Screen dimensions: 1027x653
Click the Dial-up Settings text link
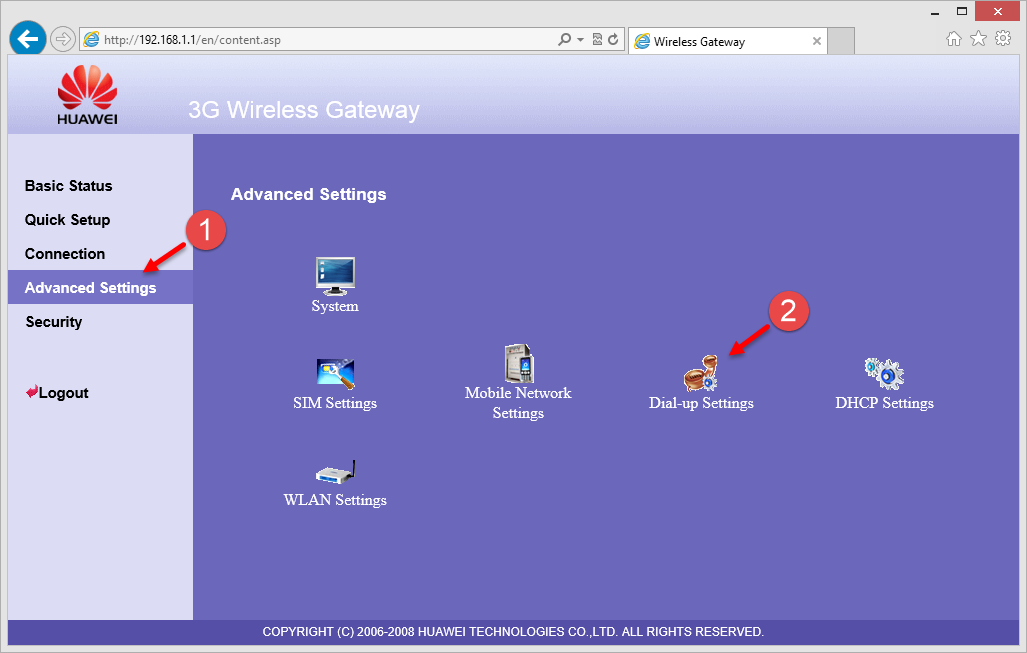click(701, 403)
